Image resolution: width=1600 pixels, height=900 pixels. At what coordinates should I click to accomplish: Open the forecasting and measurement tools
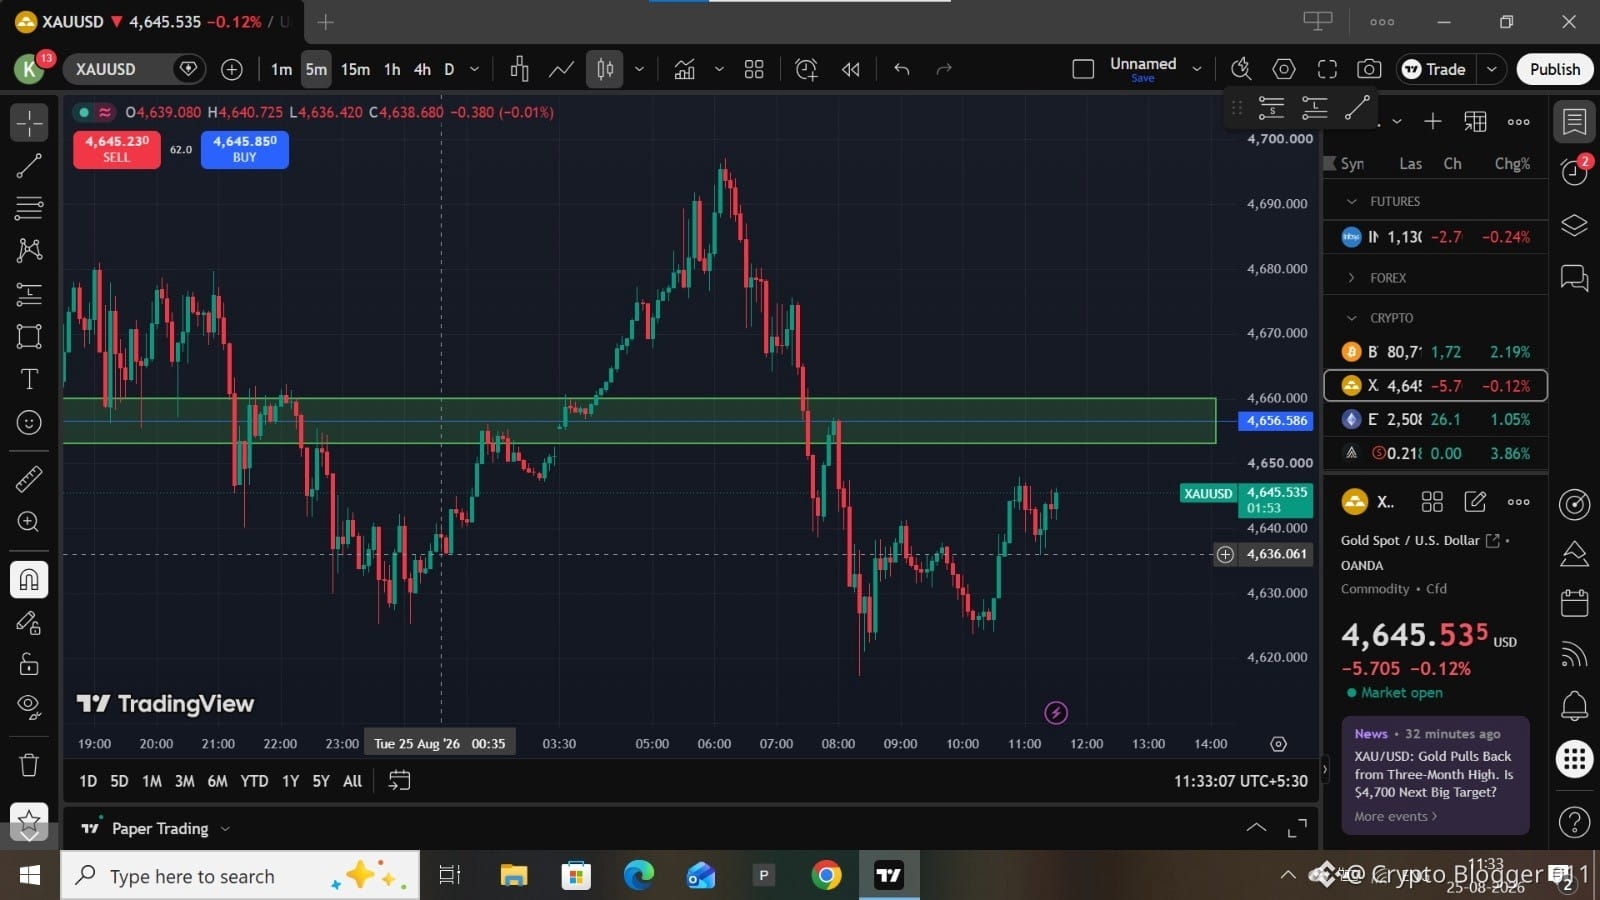(29, 294)
